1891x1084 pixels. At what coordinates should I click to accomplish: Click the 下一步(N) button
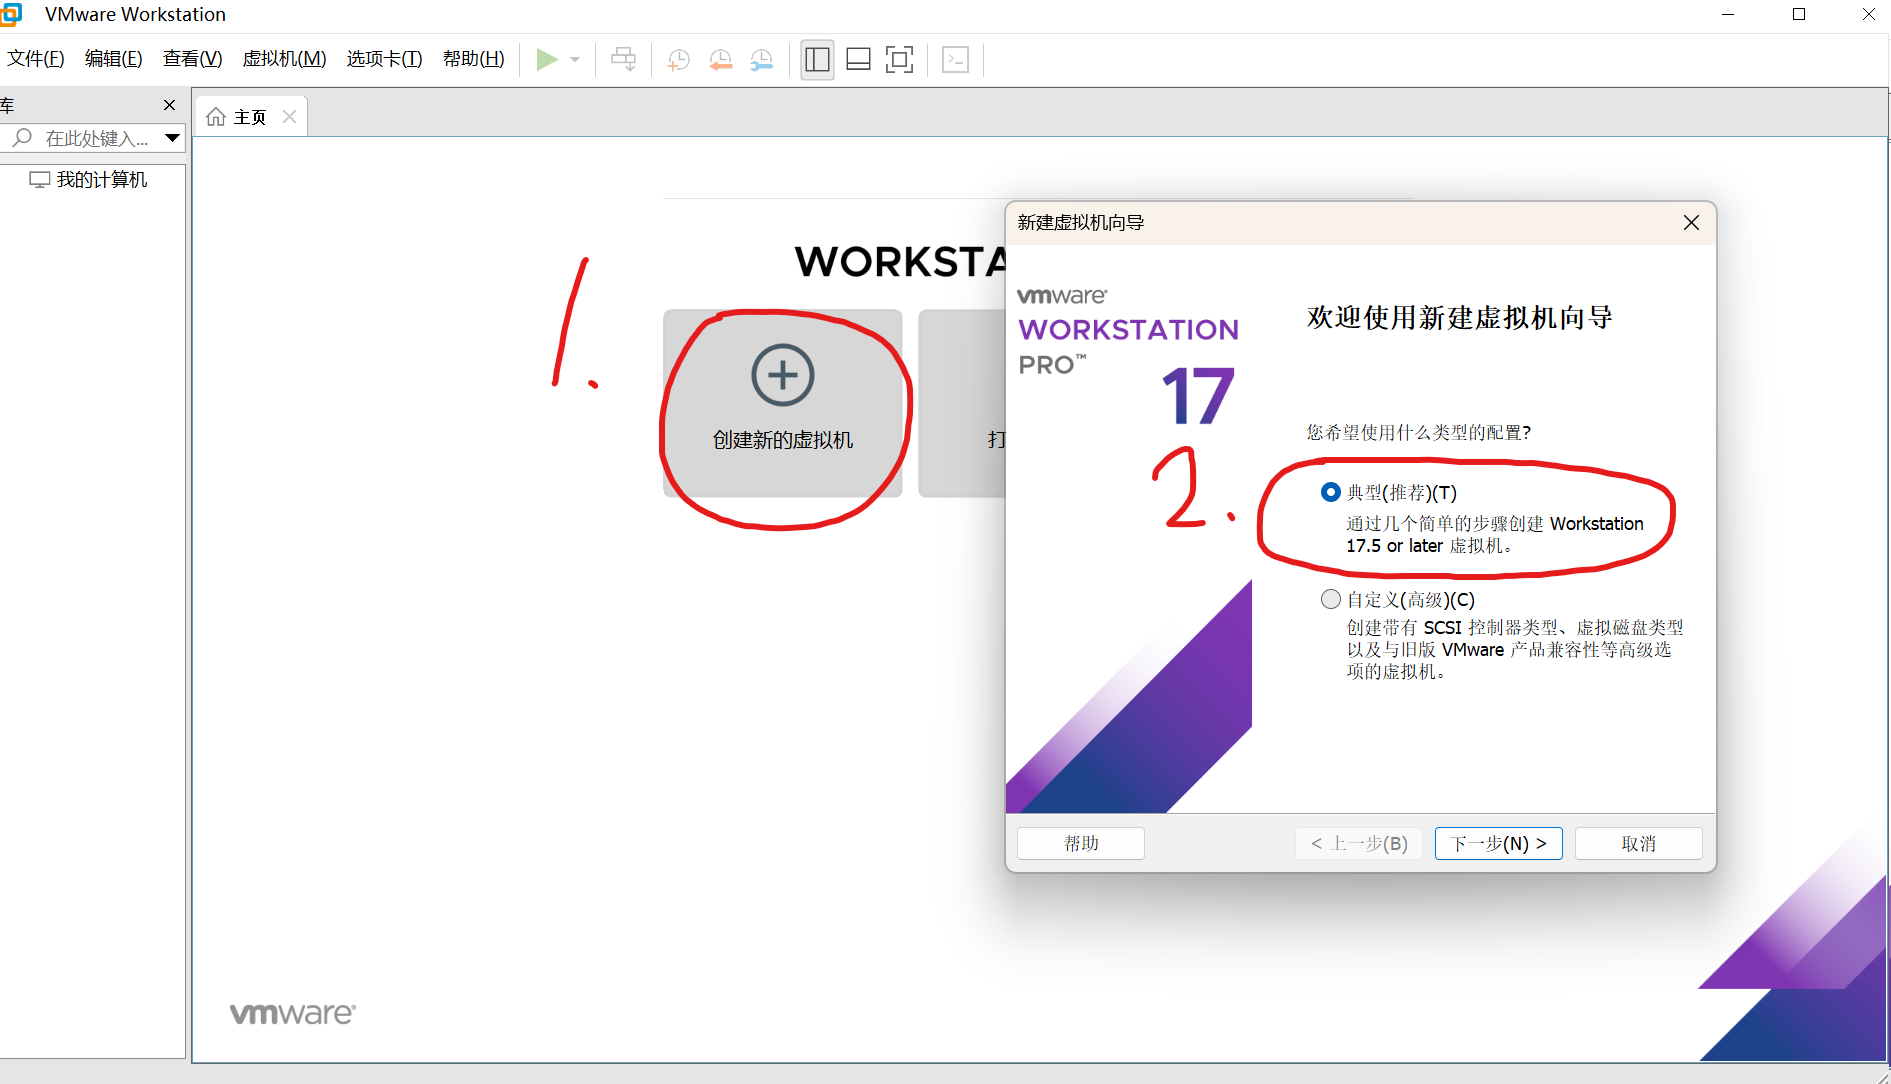pyautogui.click(x=1499, y=843)
